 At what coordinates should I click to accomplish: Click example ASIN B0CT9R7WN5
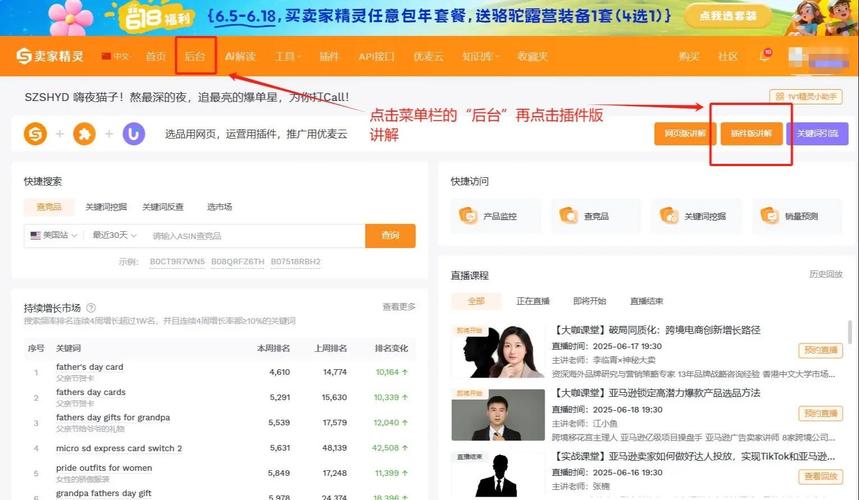coord(177,262)
